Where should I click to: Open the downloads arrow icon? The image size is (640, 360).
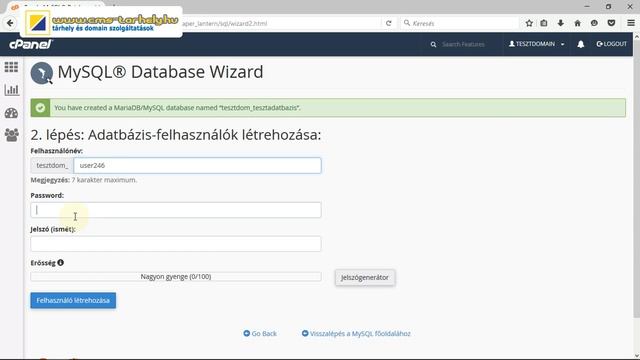click(x=561, y=23)
